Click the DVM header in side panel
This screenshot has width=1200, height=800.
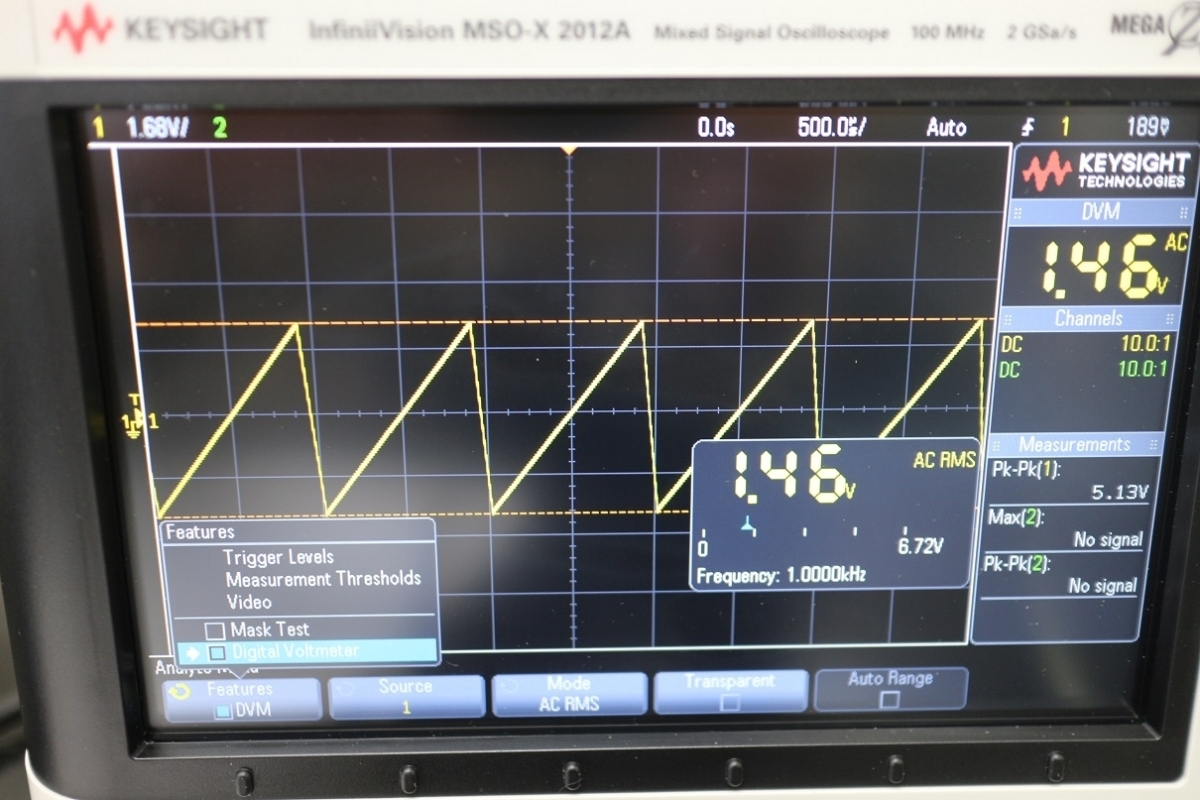point(1100,212)
